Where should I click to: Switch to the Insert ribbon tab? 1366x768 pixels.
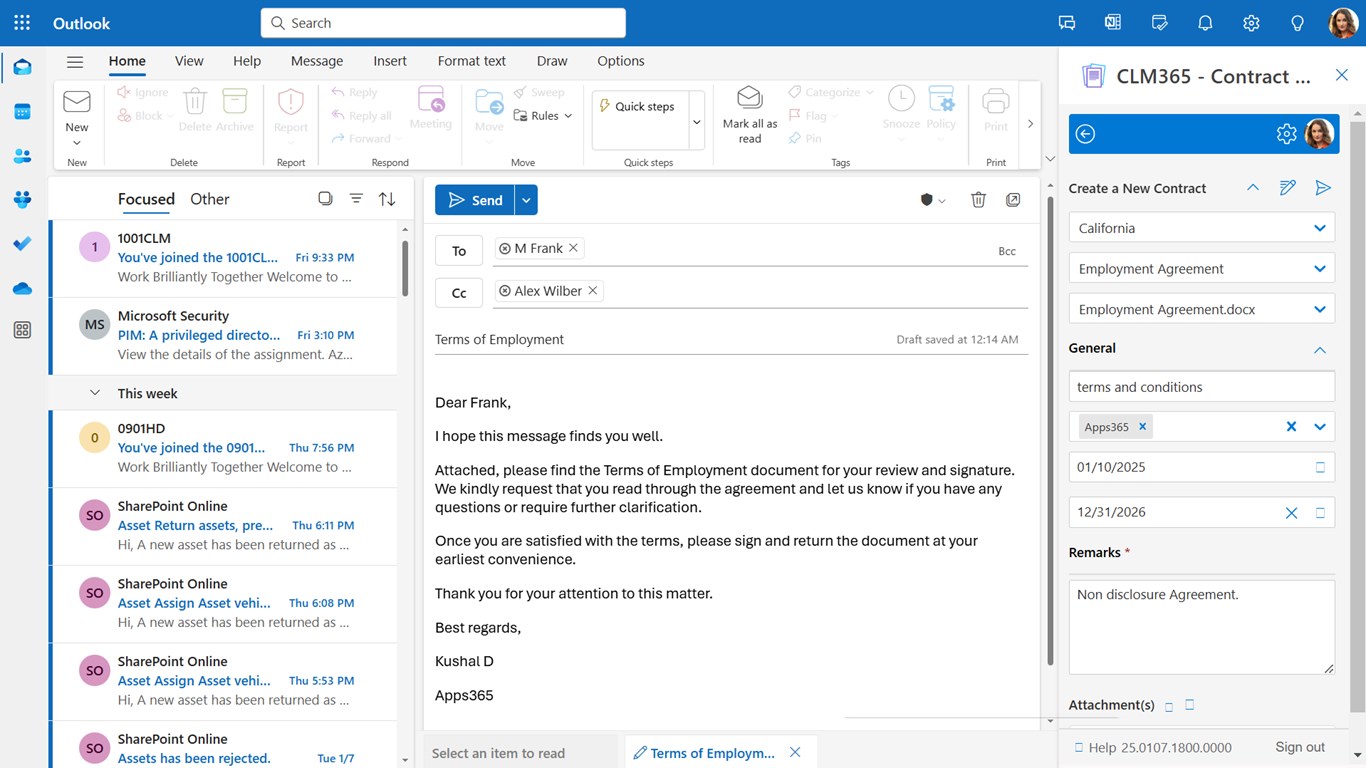(x=390, y=61)
